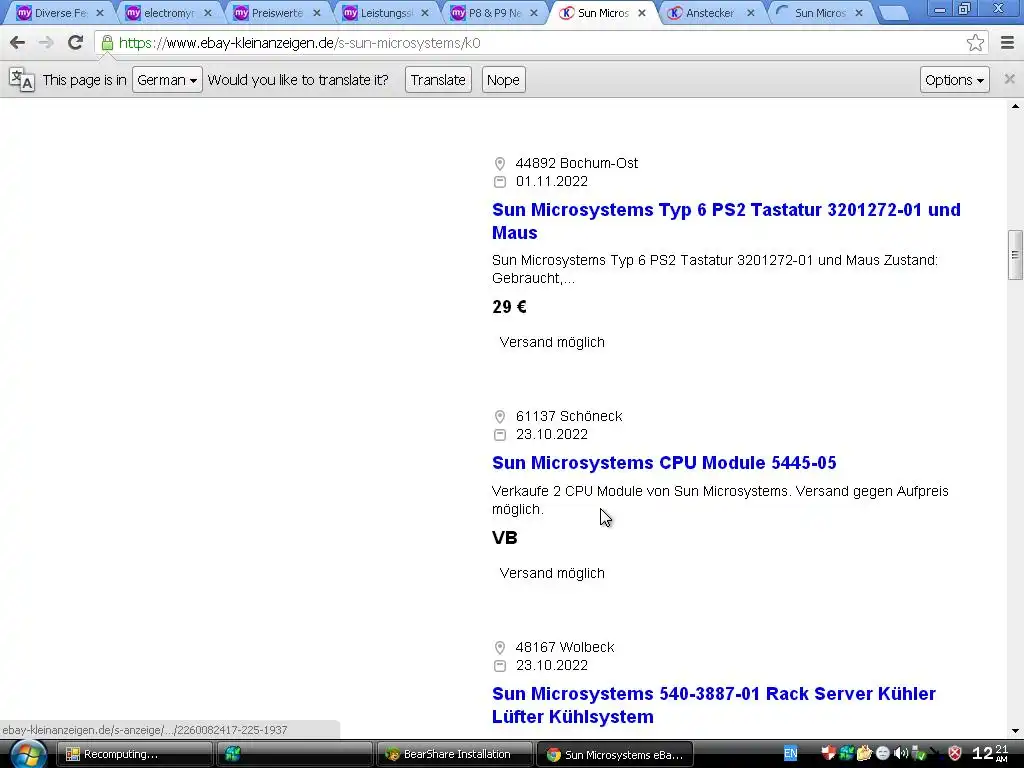This screenshot has width=1024, height=768.
Task: Bookmark this page with the star icon
Action: [x=975, y=43]
